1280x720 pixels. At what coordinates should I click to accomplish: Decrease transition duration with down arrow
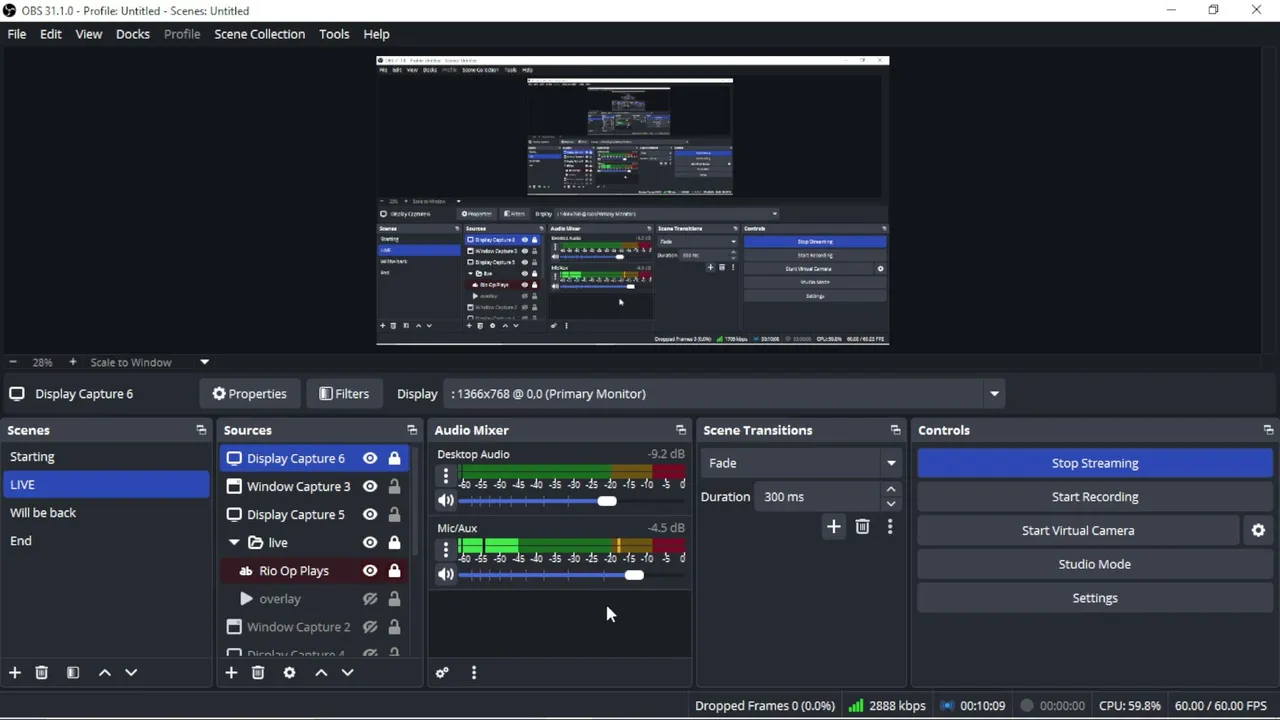[891, 504]
